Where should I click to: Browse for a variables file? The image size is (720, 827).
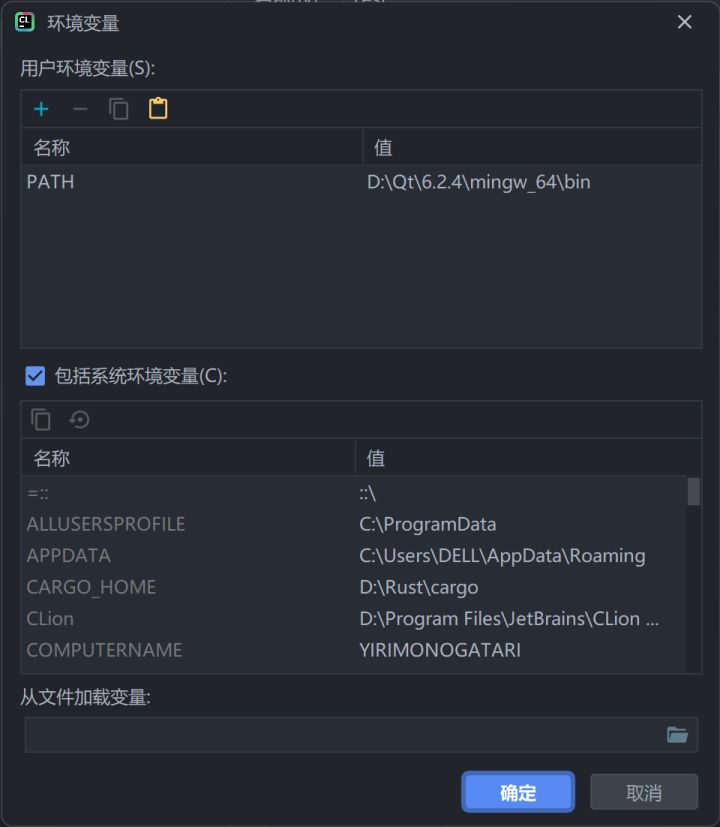(678, 734)
